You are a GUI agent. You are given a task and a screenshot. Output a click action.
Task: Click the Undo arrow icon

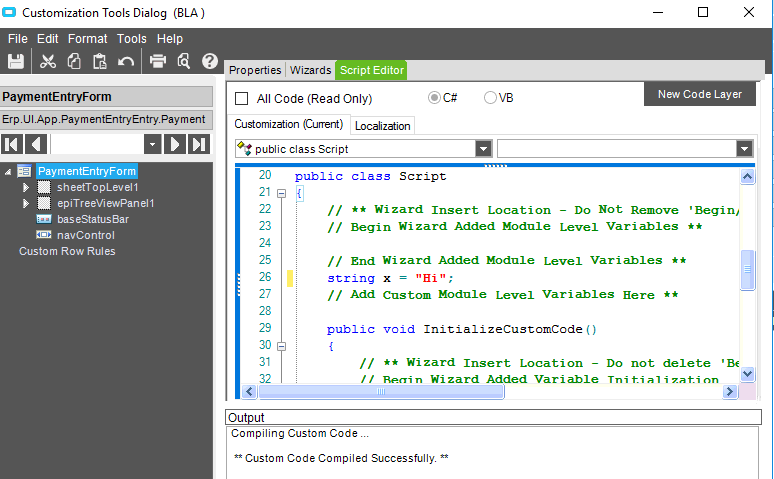pos(126,61)
